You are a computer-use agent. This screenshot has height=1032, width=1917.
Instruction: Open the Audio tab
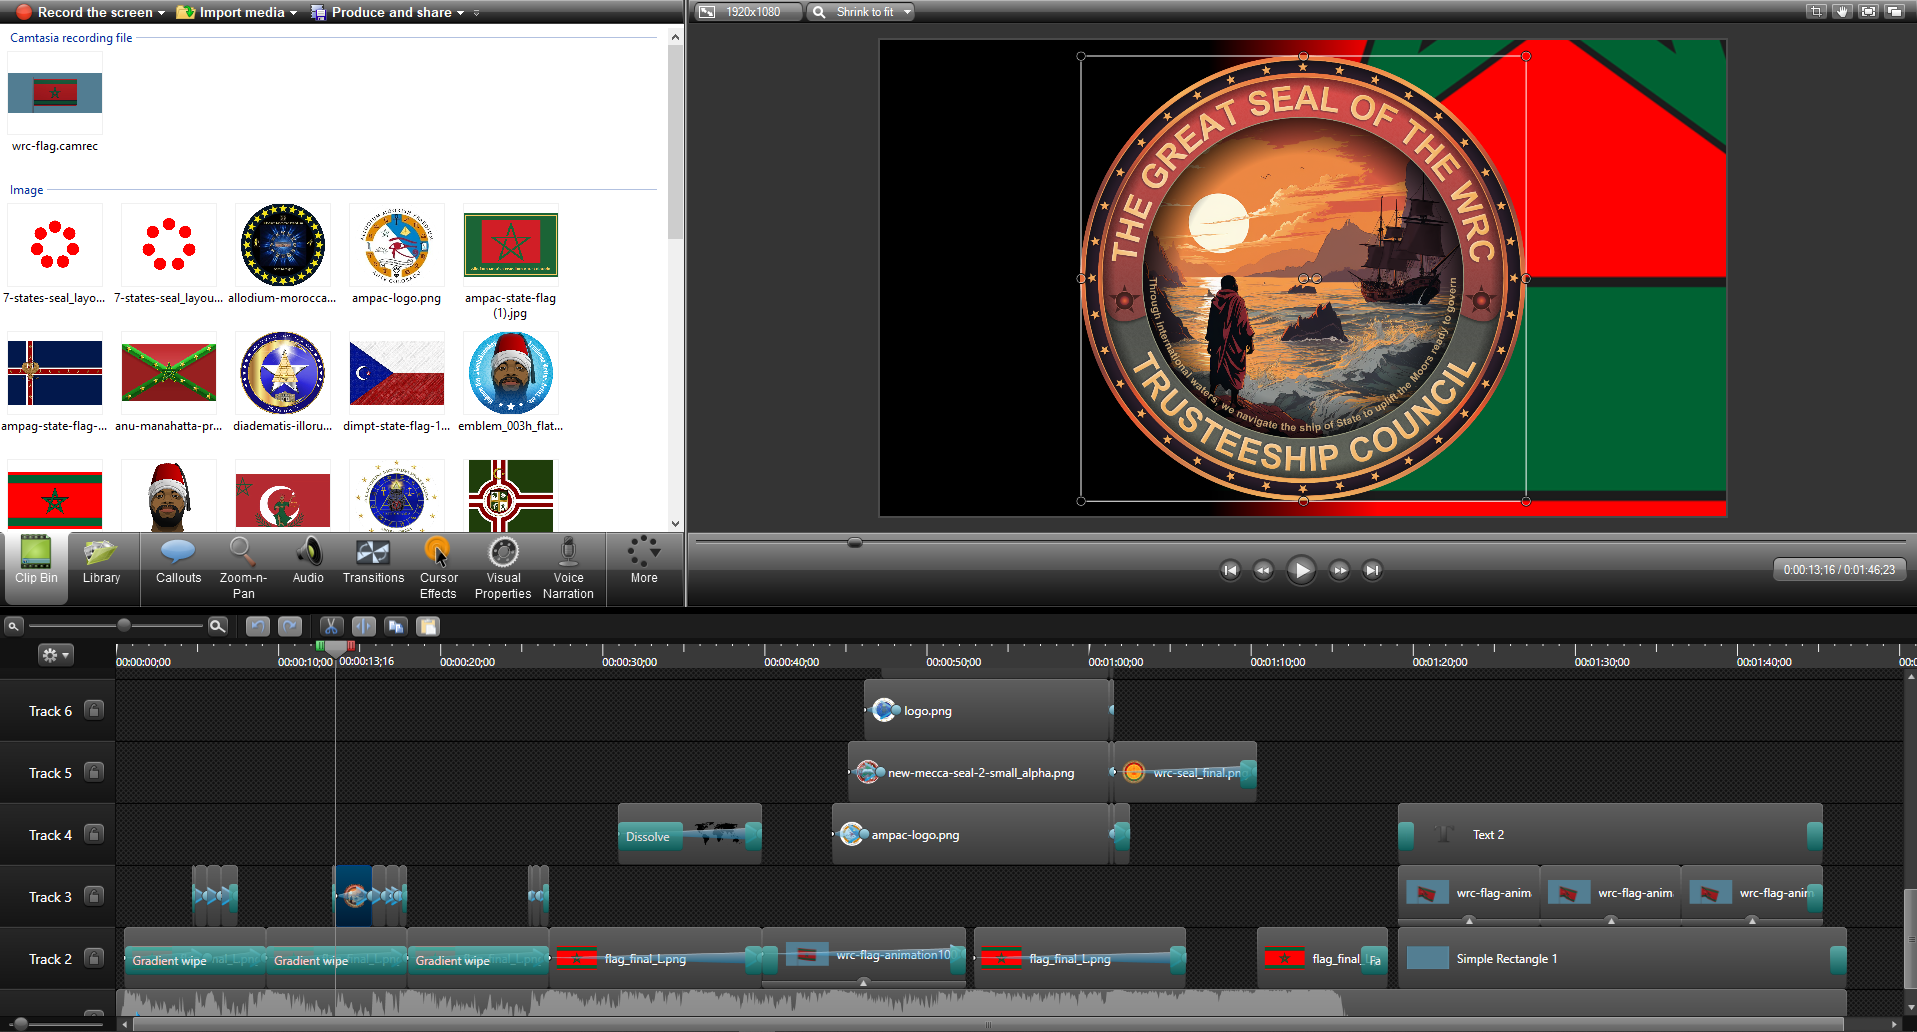[308, 562]
